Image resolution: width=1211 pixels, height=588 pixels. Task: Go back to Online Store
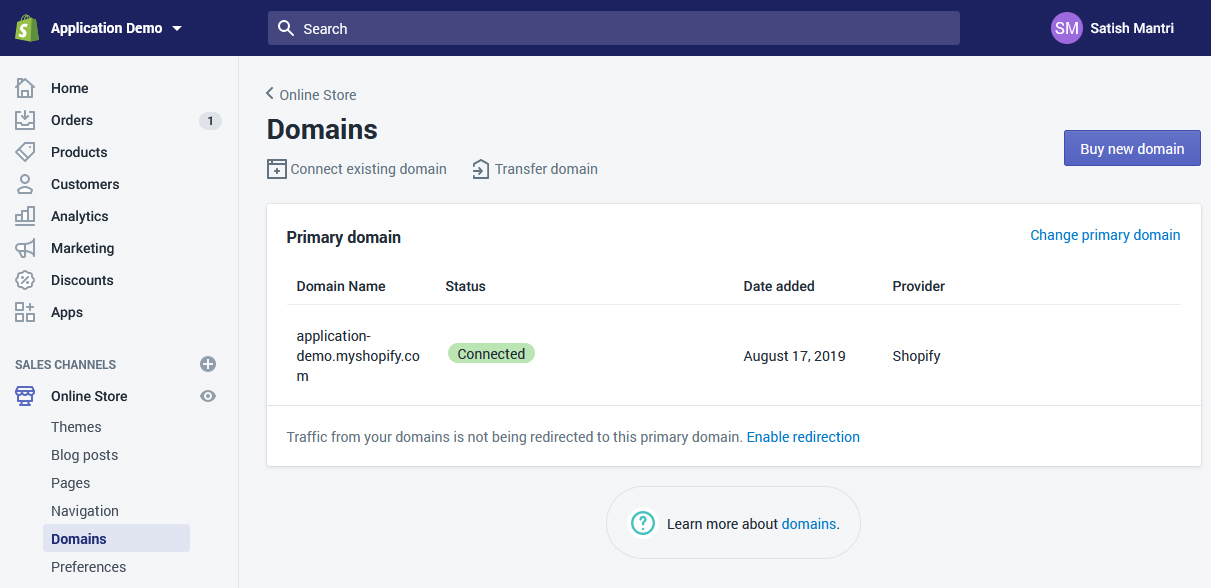(x=311, y=95)
